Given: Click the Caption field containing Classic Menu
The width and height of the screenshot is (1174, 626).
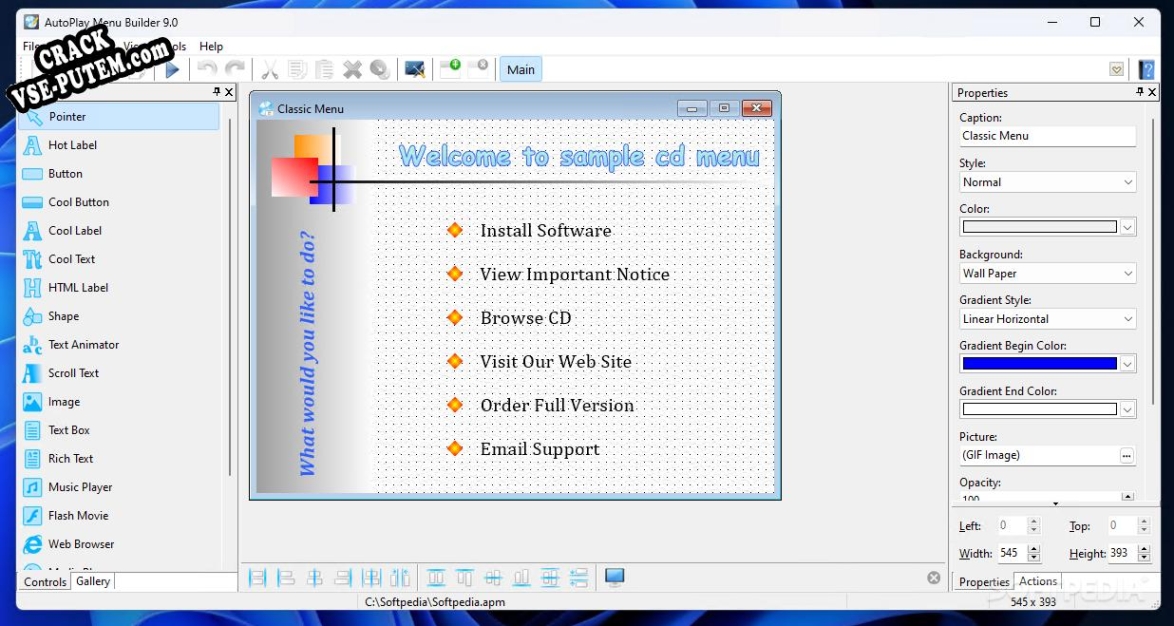Looking at the screenshot, I should [1047, 136].
